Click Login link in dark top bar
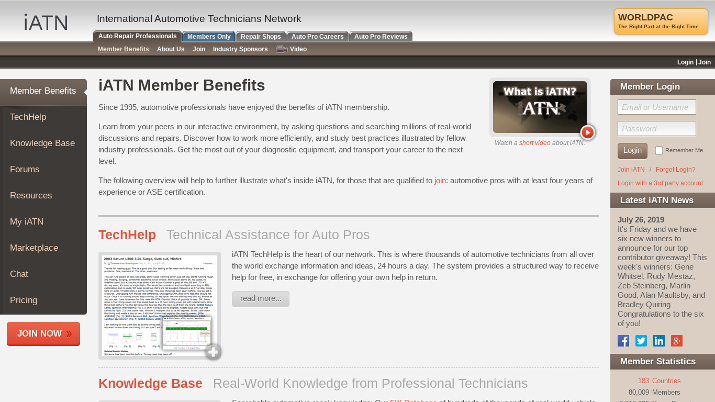This screenshot has width=715, height=402. pos(685,62)
